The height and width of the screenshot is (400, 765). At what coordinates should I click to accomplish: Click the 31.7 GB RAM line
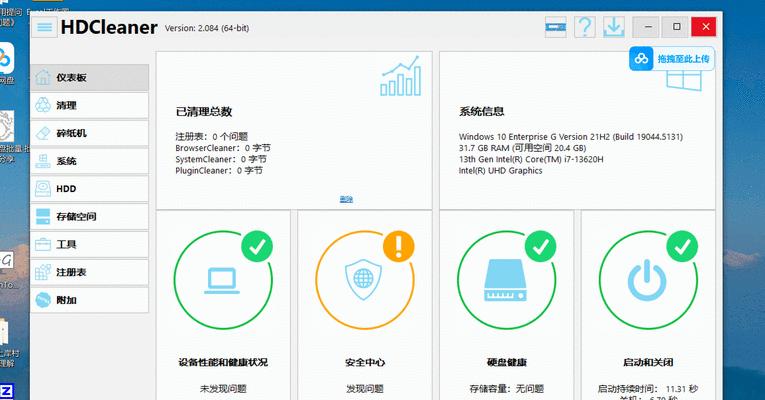point(523,148)
